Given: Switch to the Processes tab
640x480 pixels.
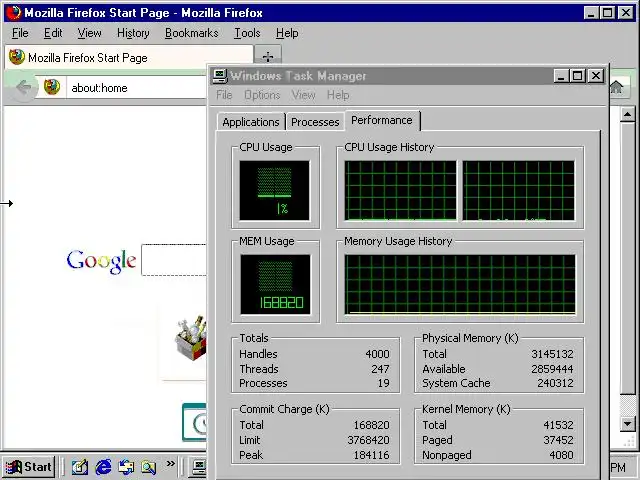Looking at the screenshot, I should (x=315, y=122).
